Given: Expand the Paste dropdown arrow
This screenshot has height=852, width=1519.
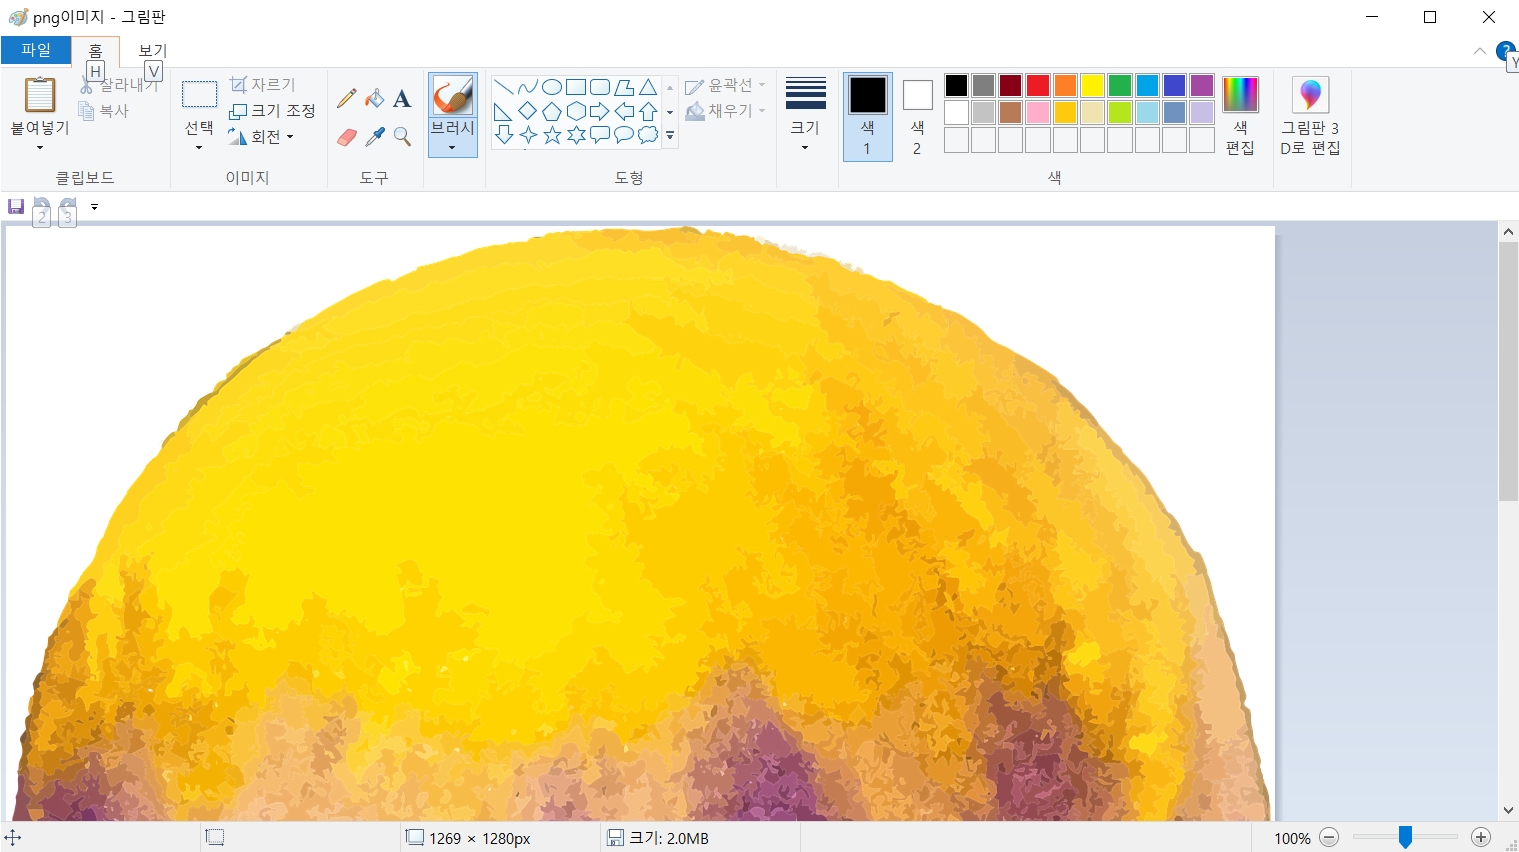Looking at the screenshot, I should pos(40,147).
